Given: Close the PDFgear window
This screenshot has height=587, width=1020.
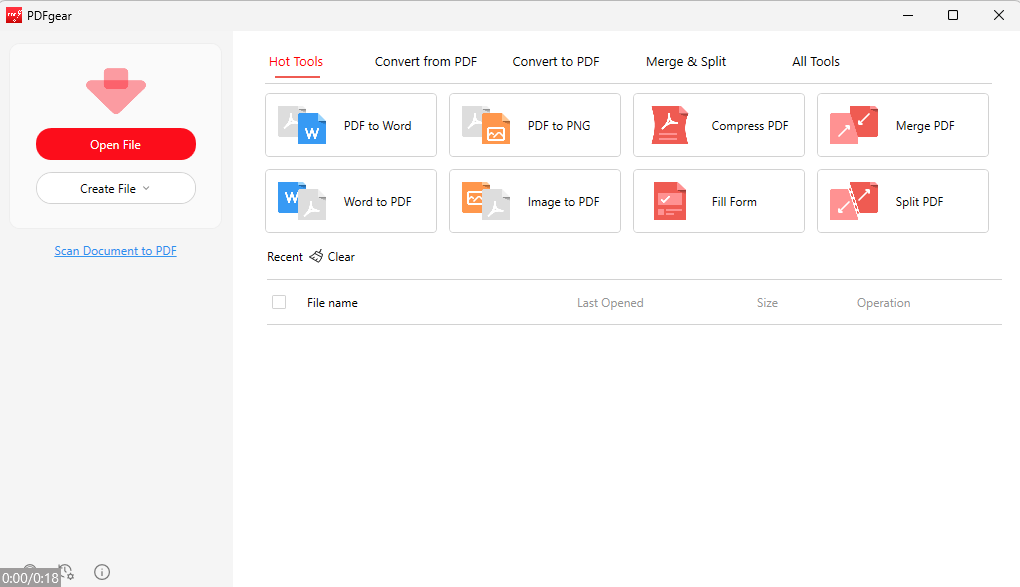Looking at the screenshot, I should pos(999,15).
